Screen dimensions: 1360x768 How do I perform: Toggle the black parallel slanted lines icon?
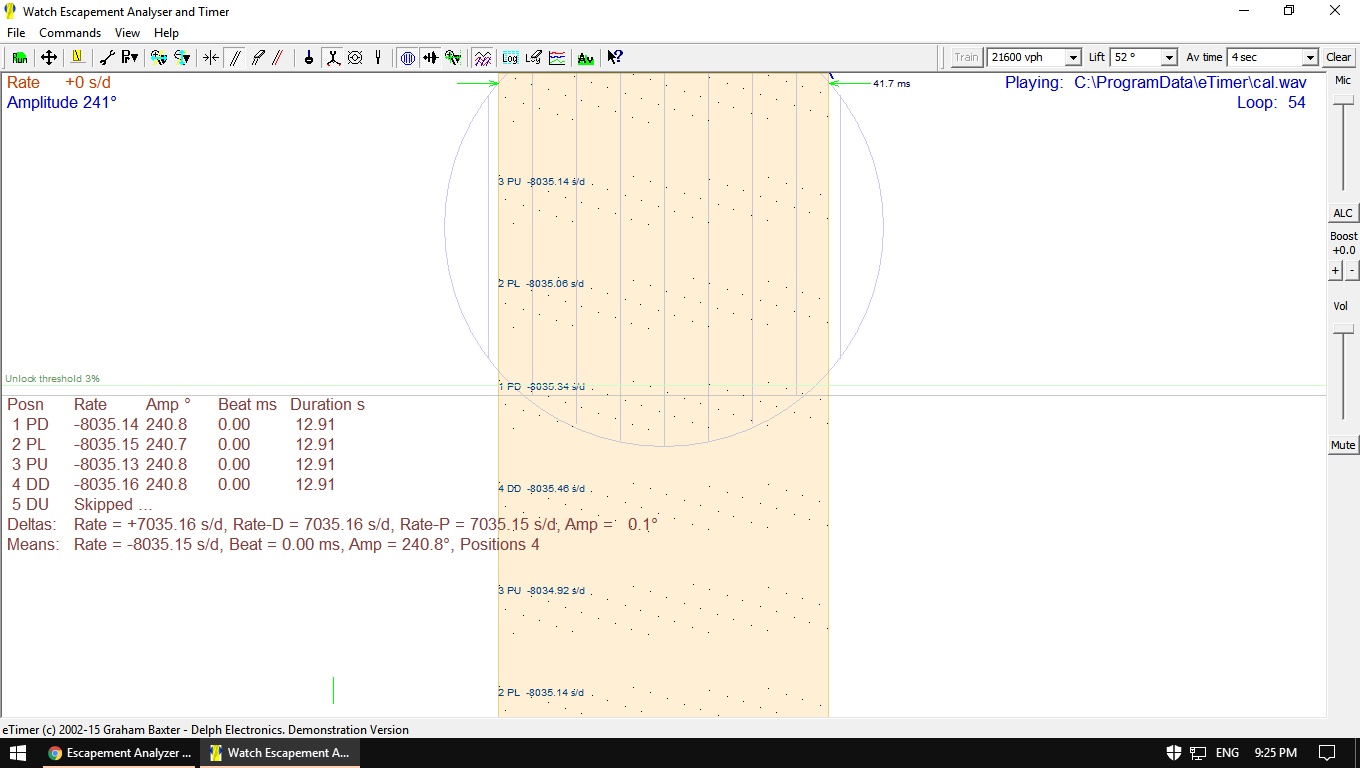click(235, 58)
